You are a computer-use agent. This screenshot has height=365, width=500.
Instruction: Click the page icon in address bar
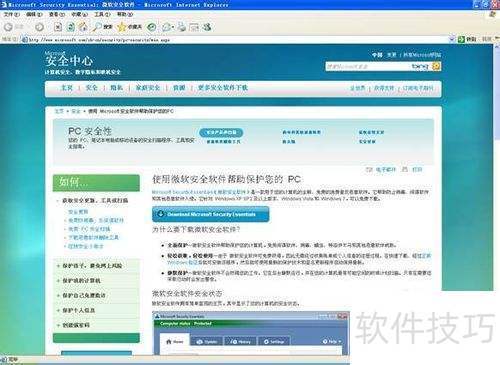[24, 40]
